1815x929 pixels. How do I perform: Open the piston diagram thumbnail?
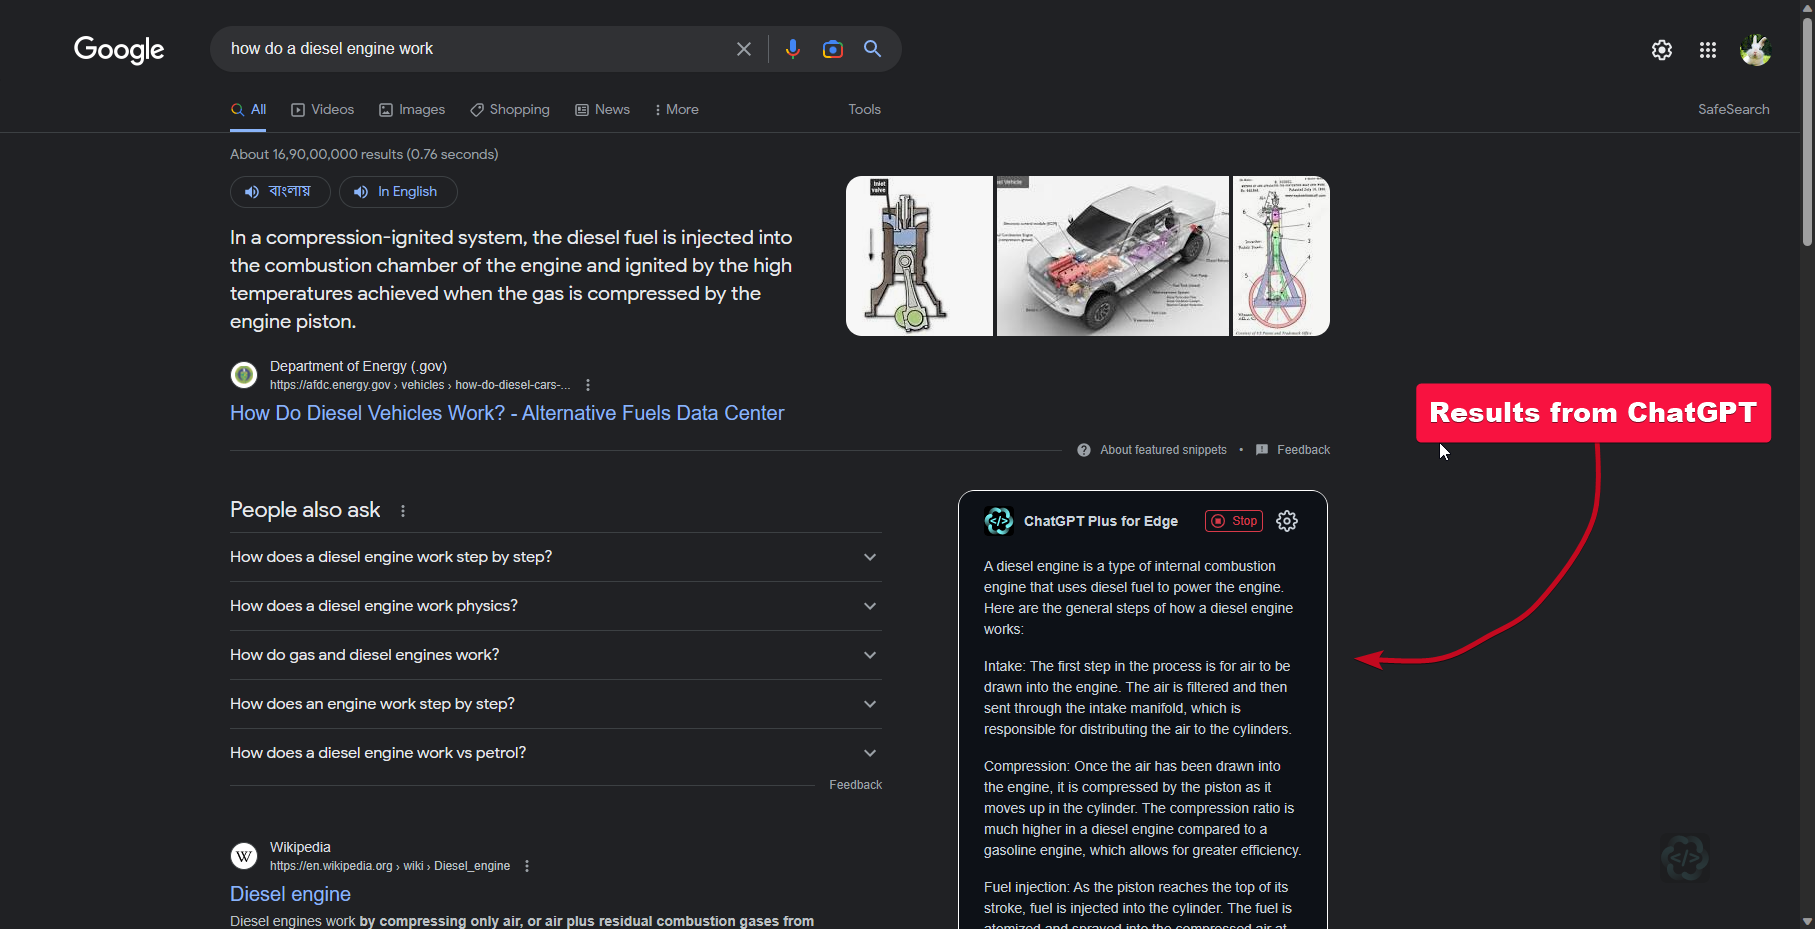919,256
